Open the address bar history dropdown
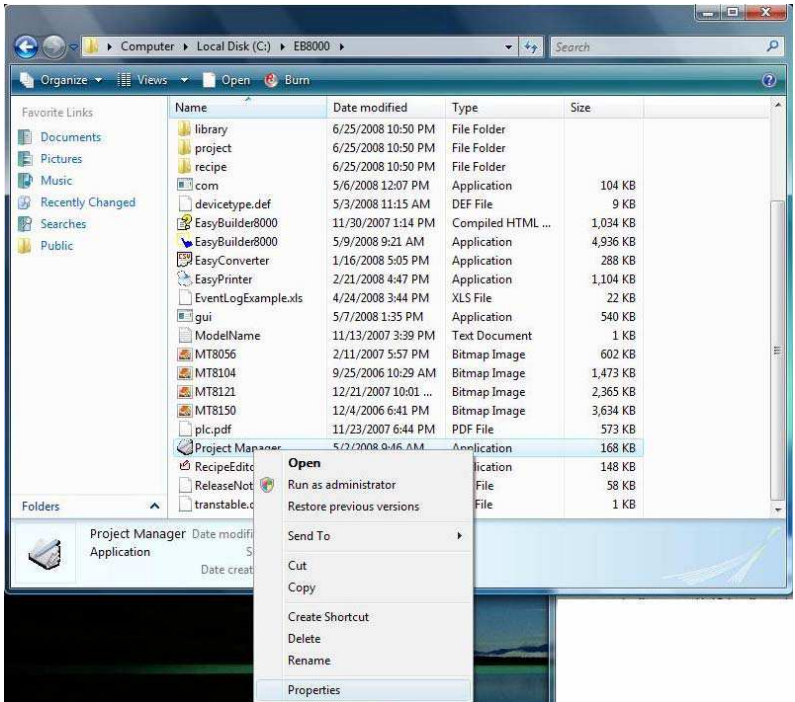This screenshot has height=702, width=795. [508, 47]
